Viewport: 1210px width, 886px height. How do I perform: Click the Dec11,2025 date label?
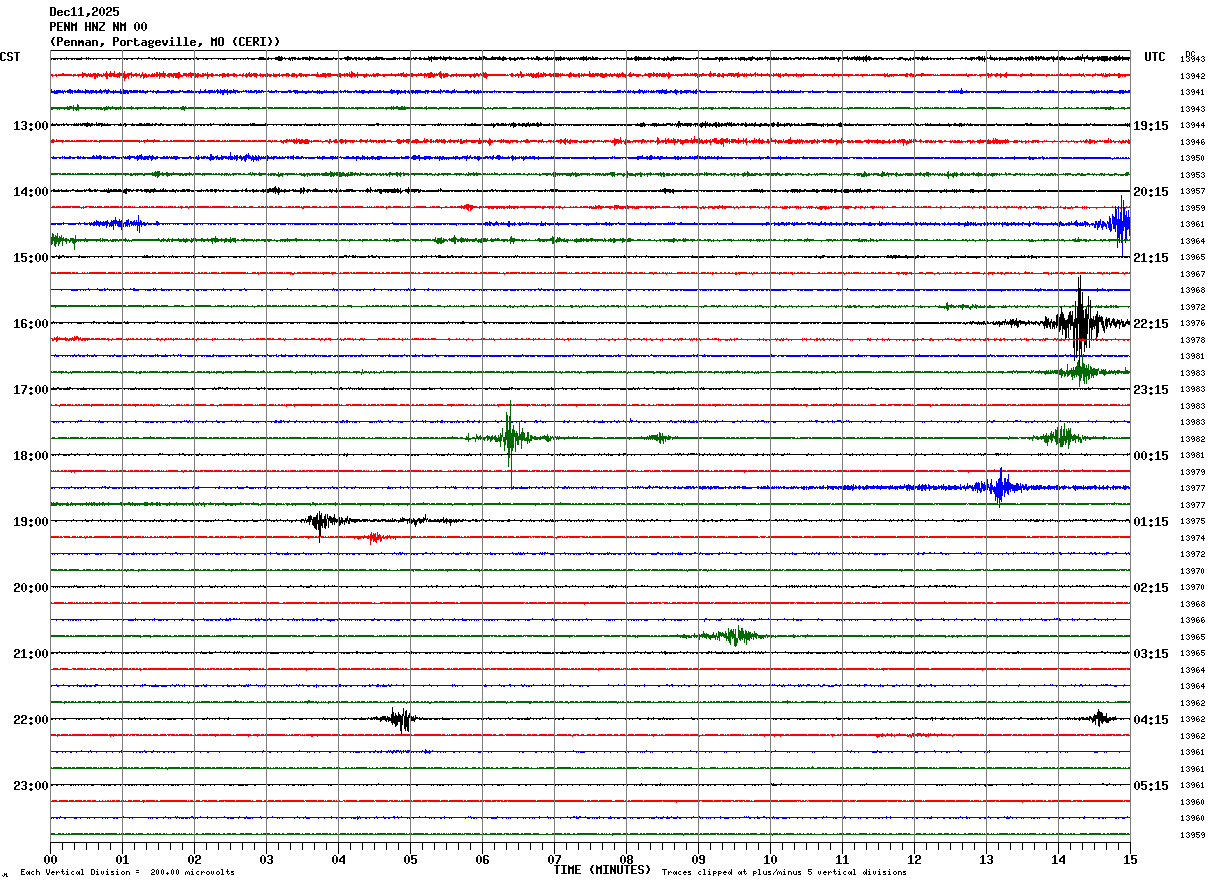[84, 12]
